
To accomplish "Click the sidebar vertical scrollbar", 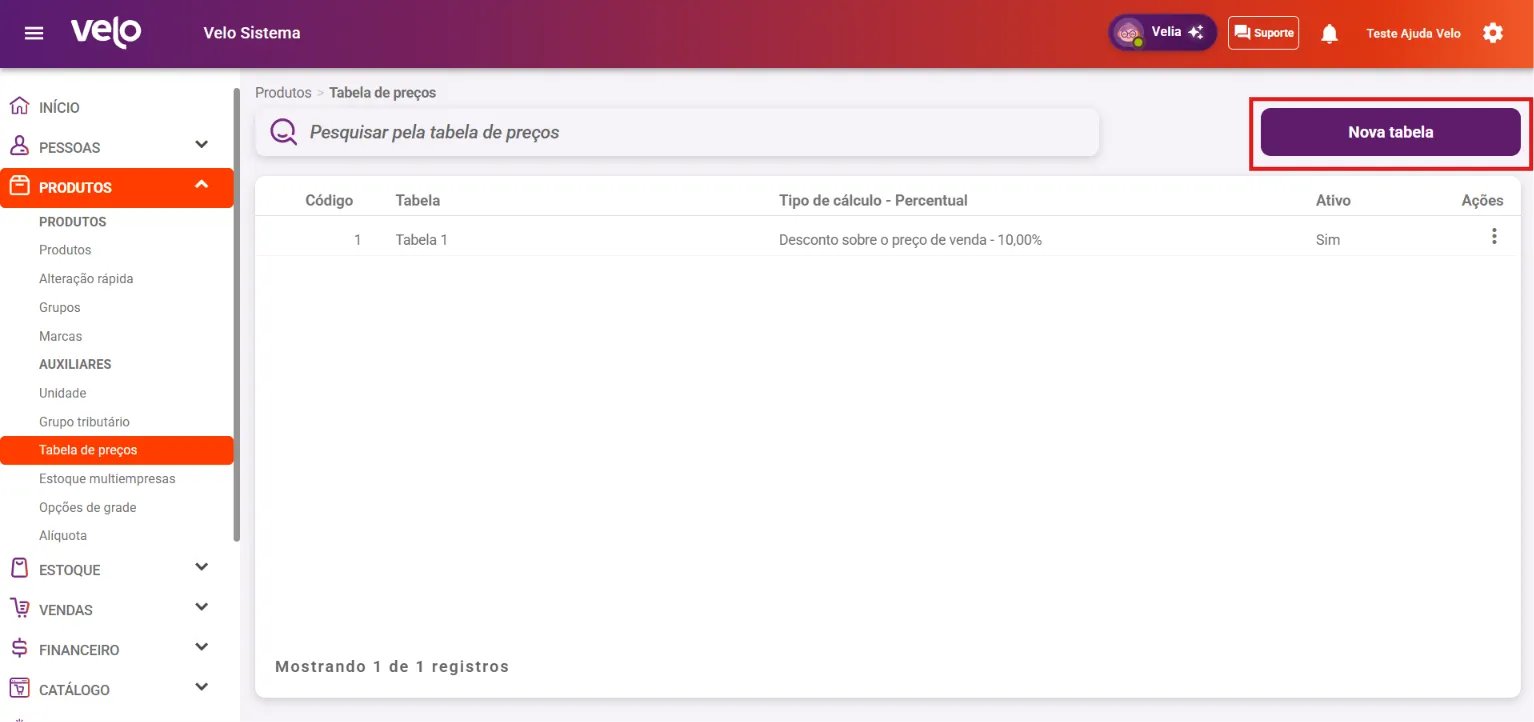I will click(x=237, y=315).
